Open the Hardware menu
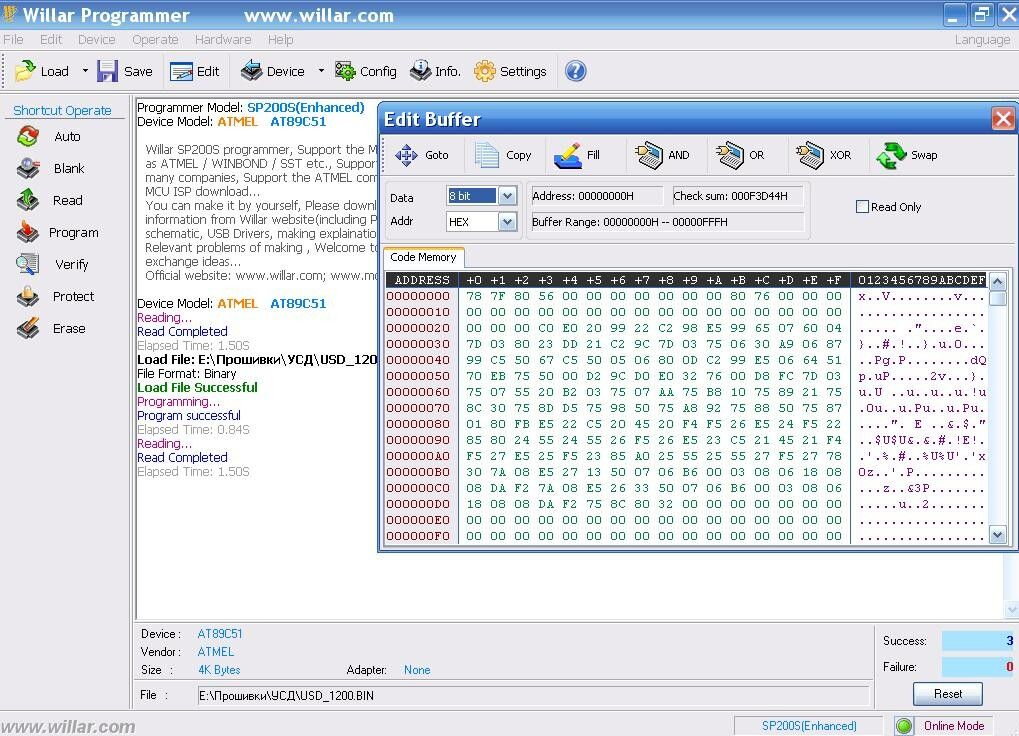The width and height of the screenshot is (1019, 736). 223,40
